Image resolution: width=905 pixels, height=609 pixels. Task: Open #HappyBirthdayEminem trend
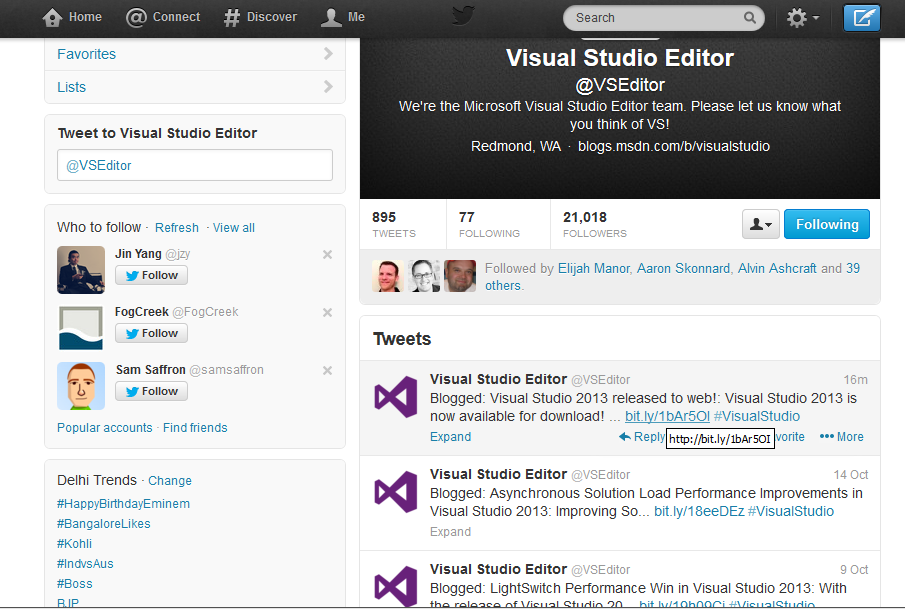(124, 504)
